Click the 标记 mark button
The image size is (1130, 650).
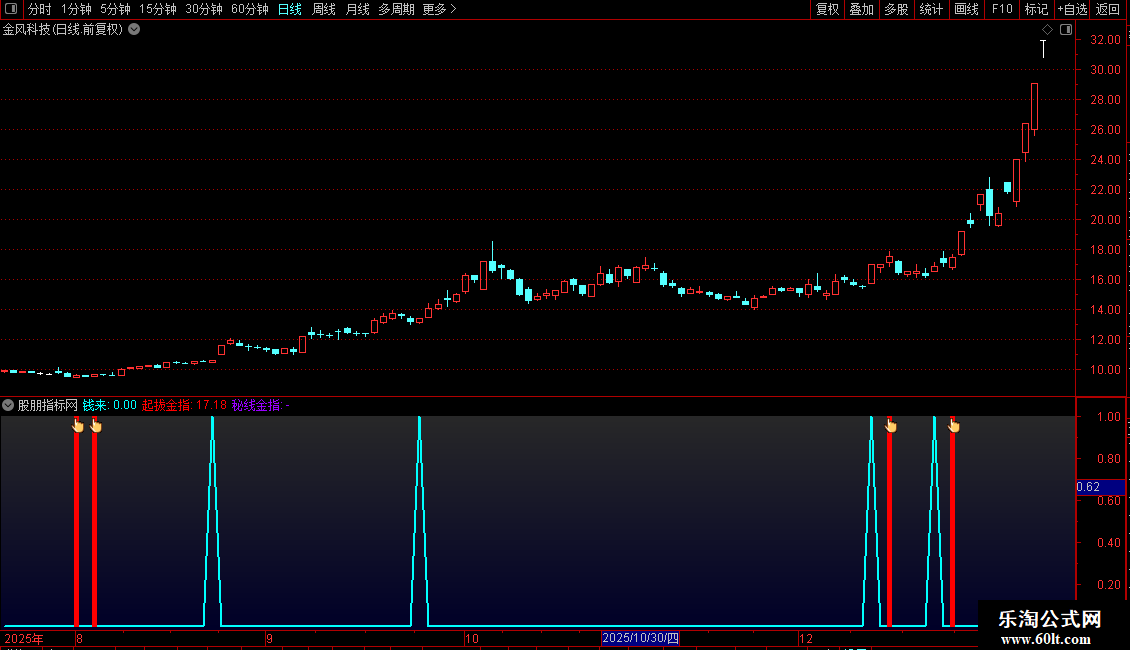pos(1036,9)
